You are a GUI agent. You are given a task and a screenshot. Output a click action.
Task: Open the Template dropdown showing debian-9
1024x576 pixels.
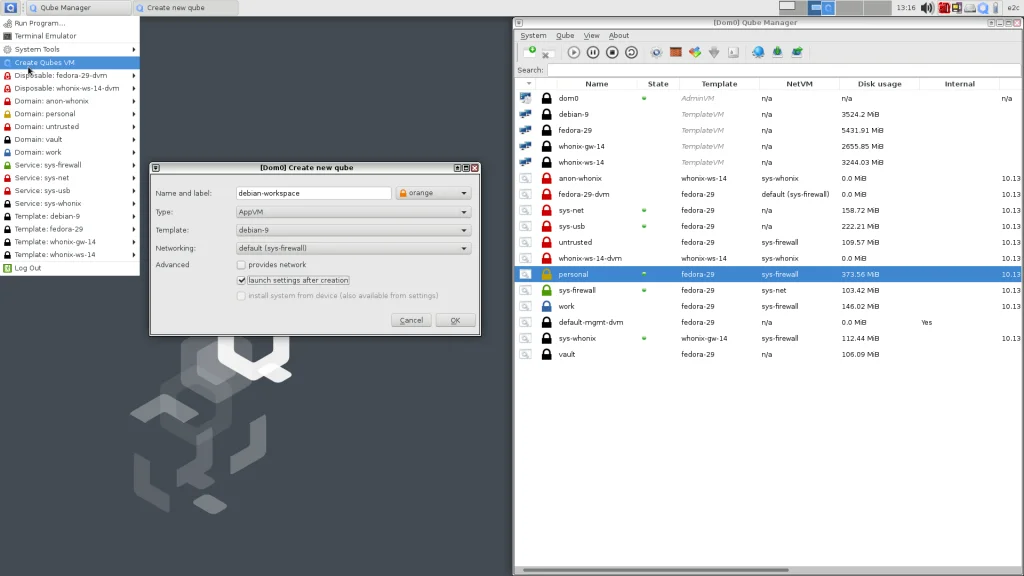(x=353, y=230)
